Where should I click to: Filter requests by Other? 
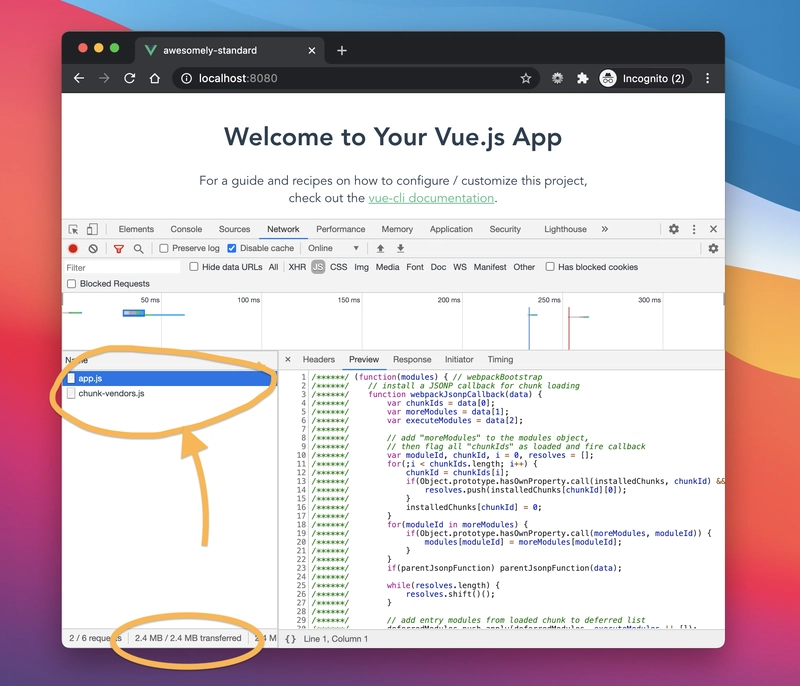[x=524, y=267]
